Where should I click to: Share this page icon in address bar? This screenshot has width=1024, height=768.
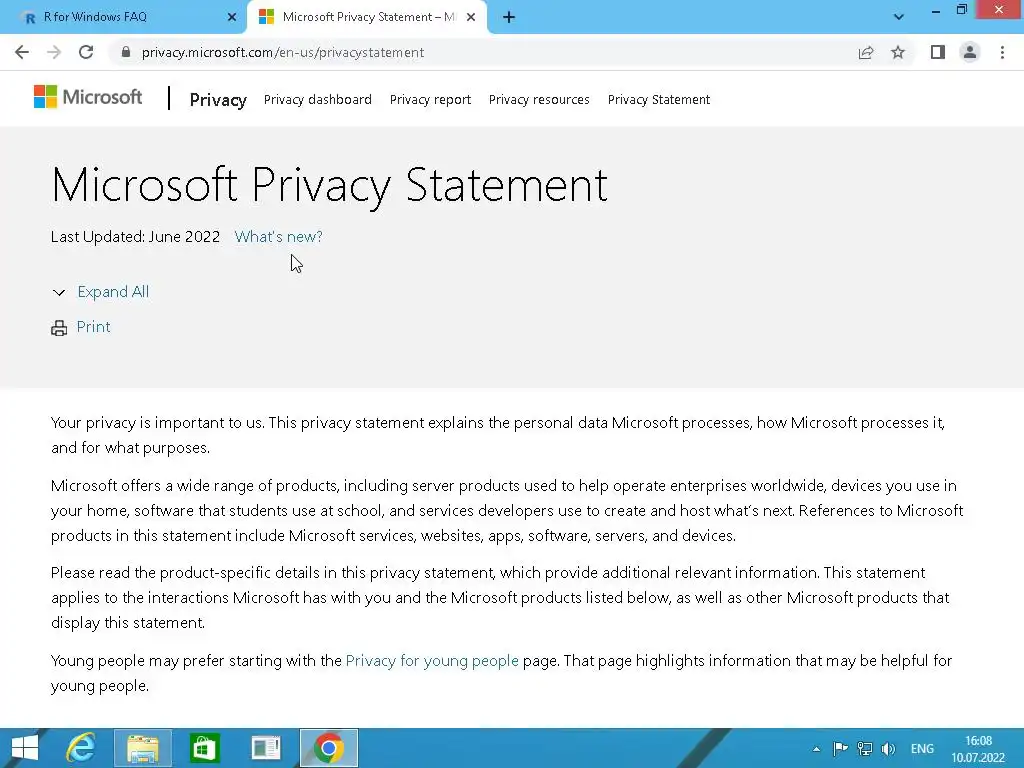pyautogui.click(x=866, y=52)
